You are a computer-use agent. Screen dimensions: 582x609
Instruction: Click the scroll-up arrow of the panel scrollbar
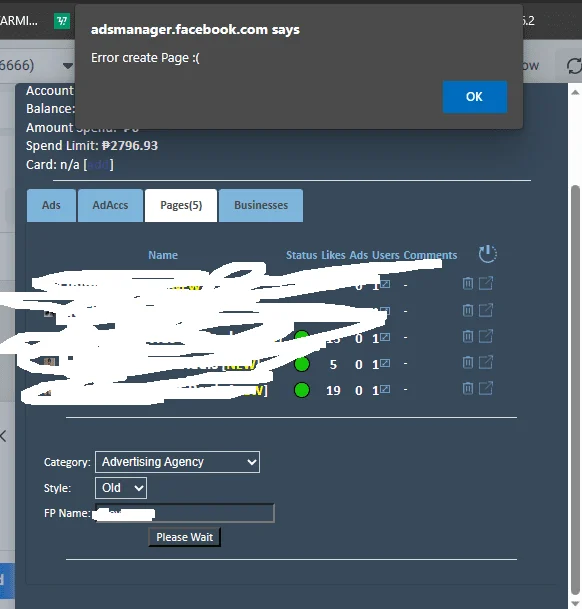pyautogui.click(x=575, y=92)
